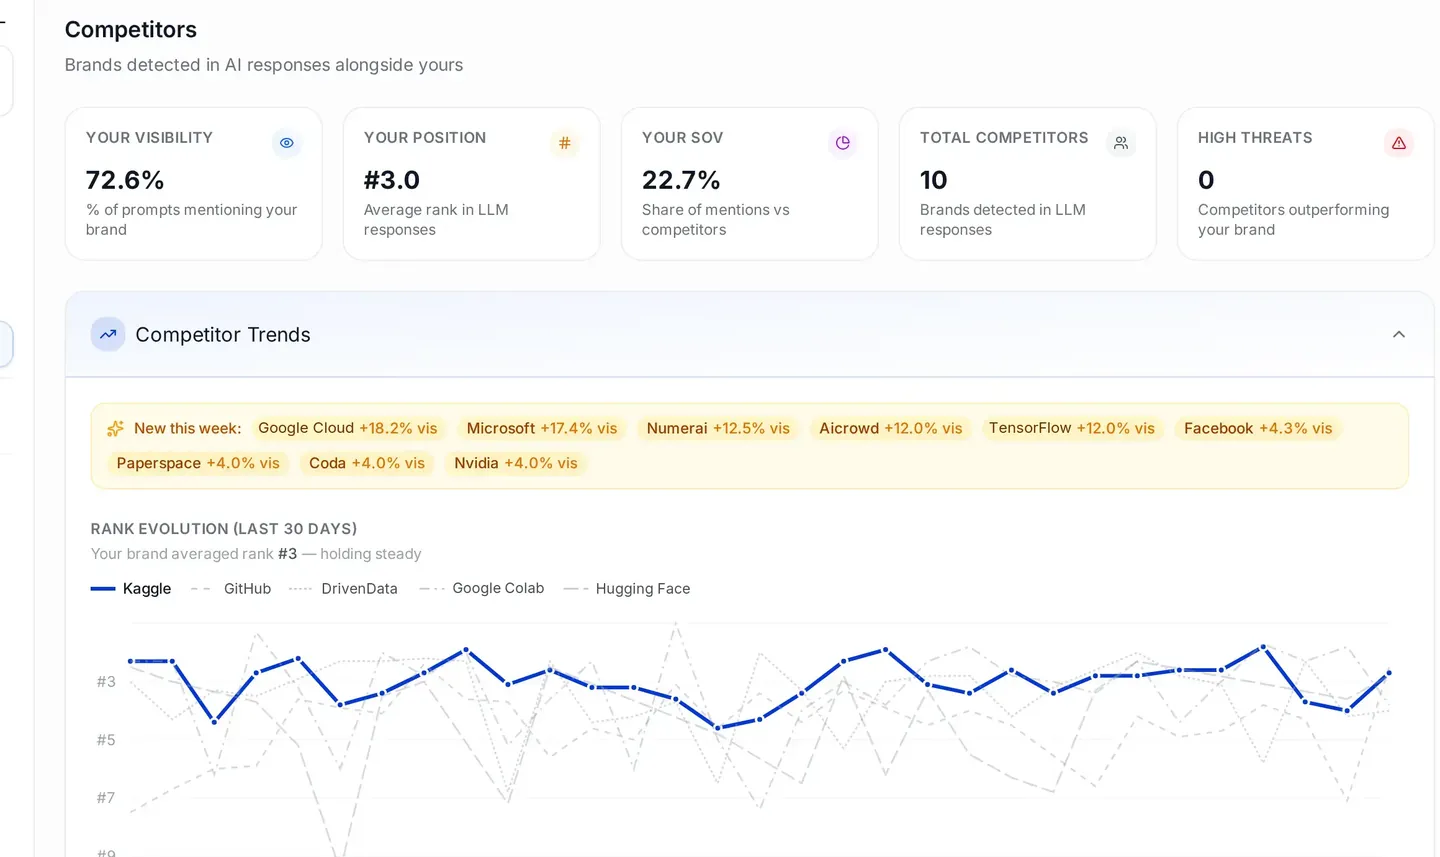Click the first data point of Kaggle line

tap(131, 661)
